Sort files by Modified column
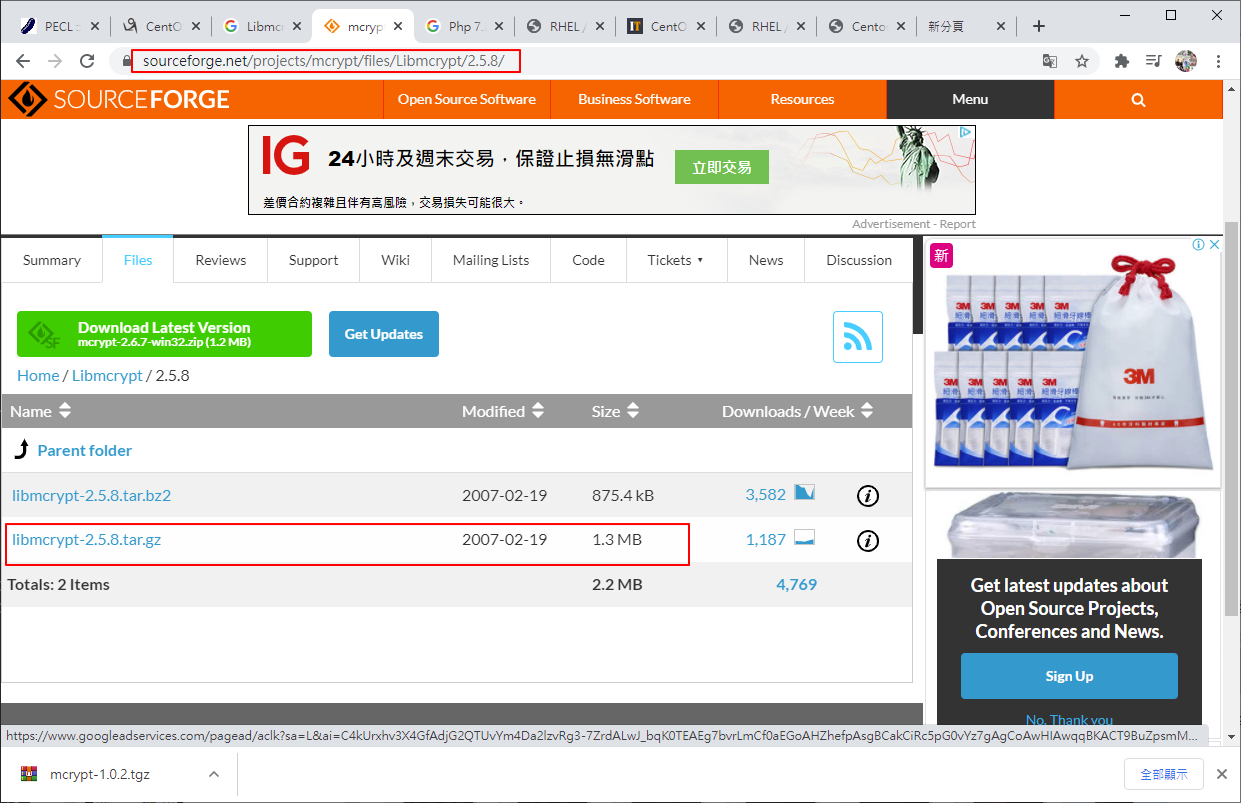 click(x=503, y=411)
